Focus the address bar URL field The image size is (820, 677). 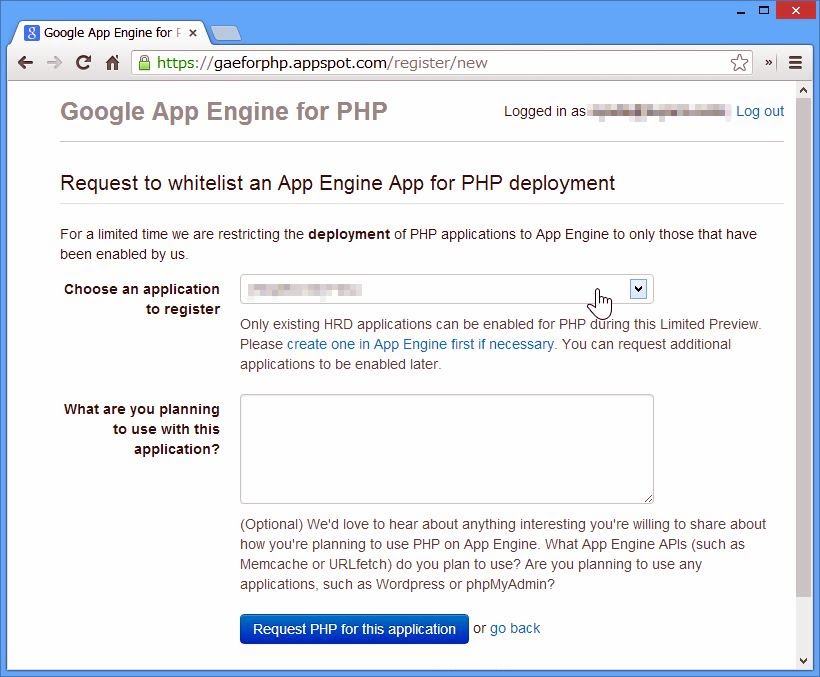coord(440,63)
